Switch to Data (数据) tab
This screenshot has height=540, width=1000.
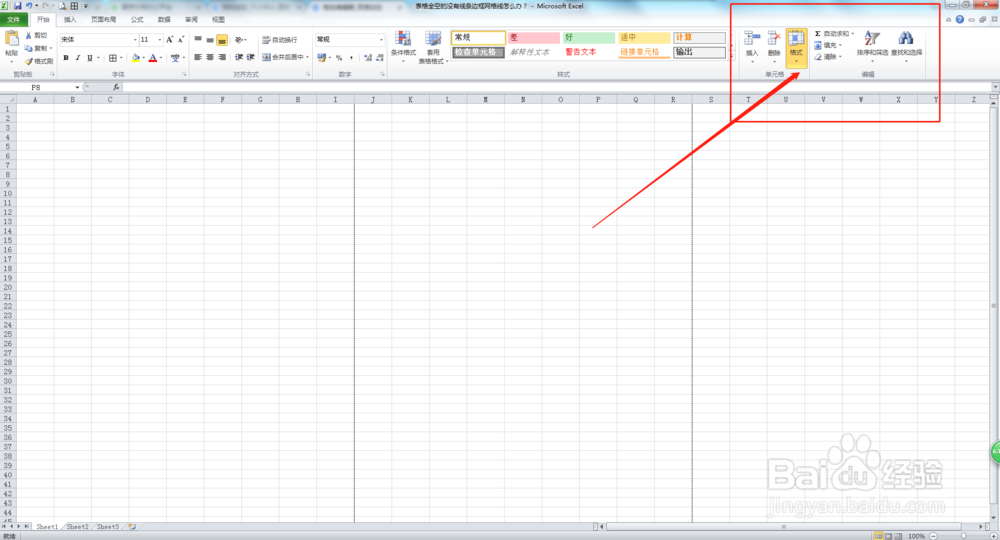(x=164, y=20)
